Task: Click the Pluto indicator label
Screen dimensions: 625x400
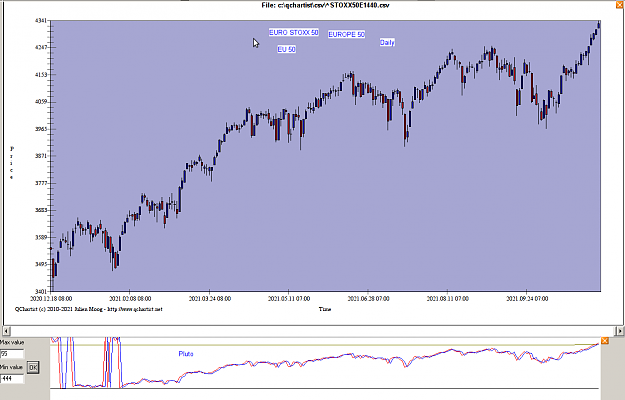Action: (186, 354)
